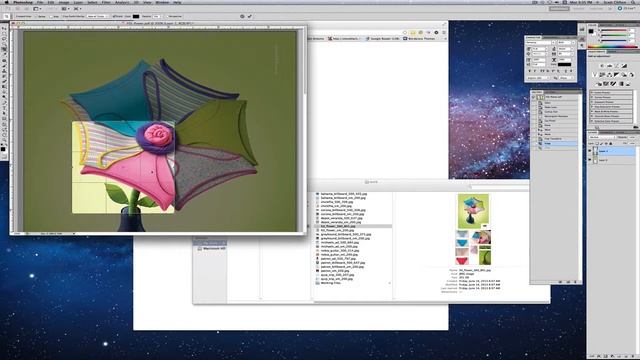Open the crop guide overlay dropdown
The image size is (640, 360).
pos(98,16)
